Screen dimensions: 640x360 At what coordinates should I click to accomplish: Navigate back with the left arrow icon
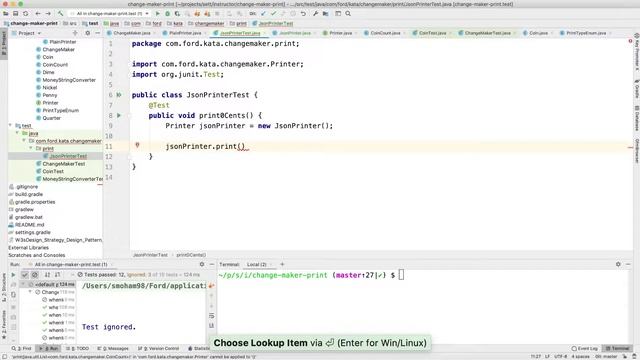tap(38, 13)
